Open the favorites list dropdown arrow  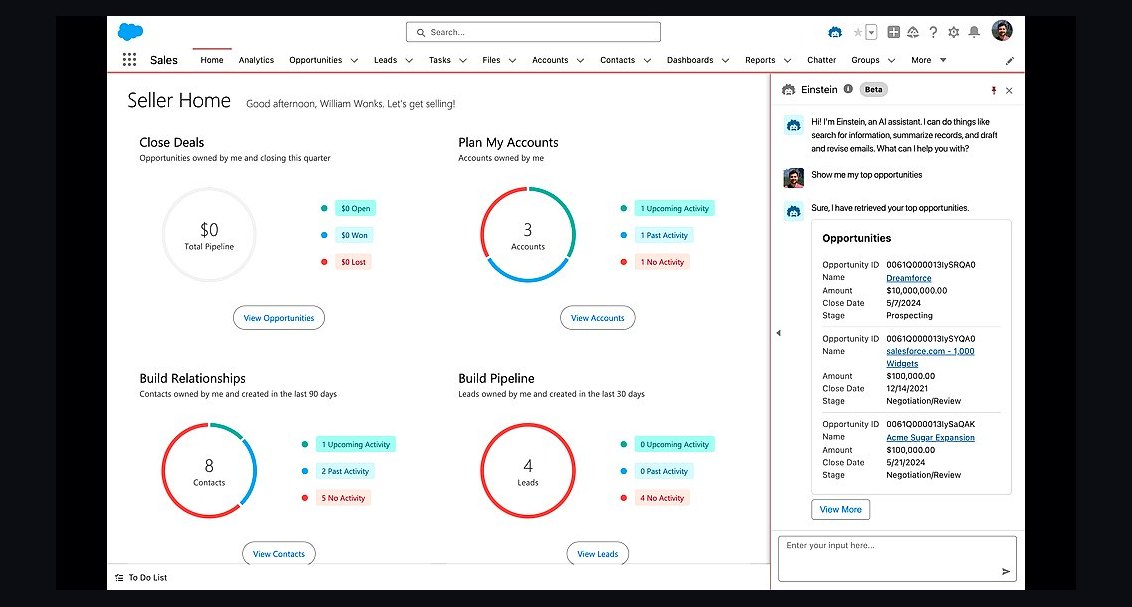tap(871, 32)
